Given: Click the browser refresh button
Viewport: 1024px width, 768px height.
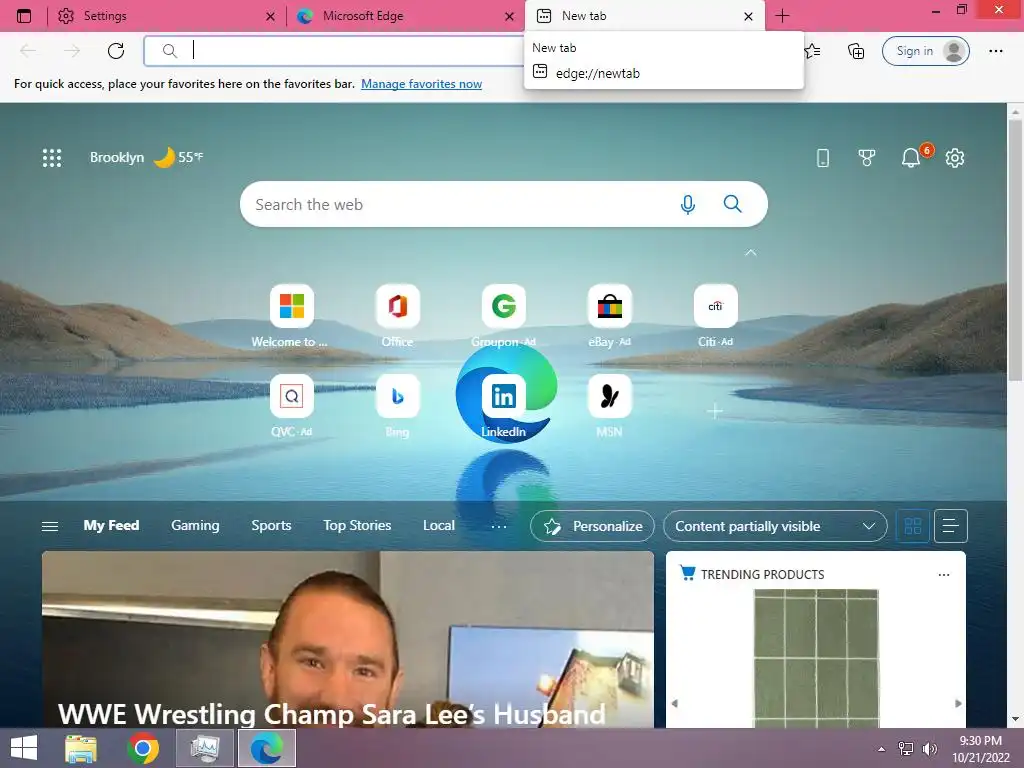Looking at the screenshot, I should (x=116, y=51).
